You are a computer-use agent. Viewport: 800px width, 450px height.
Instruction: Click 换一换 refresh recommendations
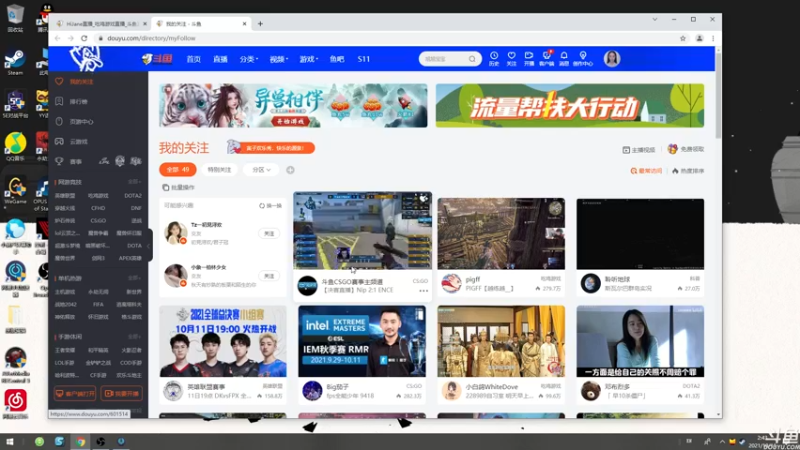(270, 206)
